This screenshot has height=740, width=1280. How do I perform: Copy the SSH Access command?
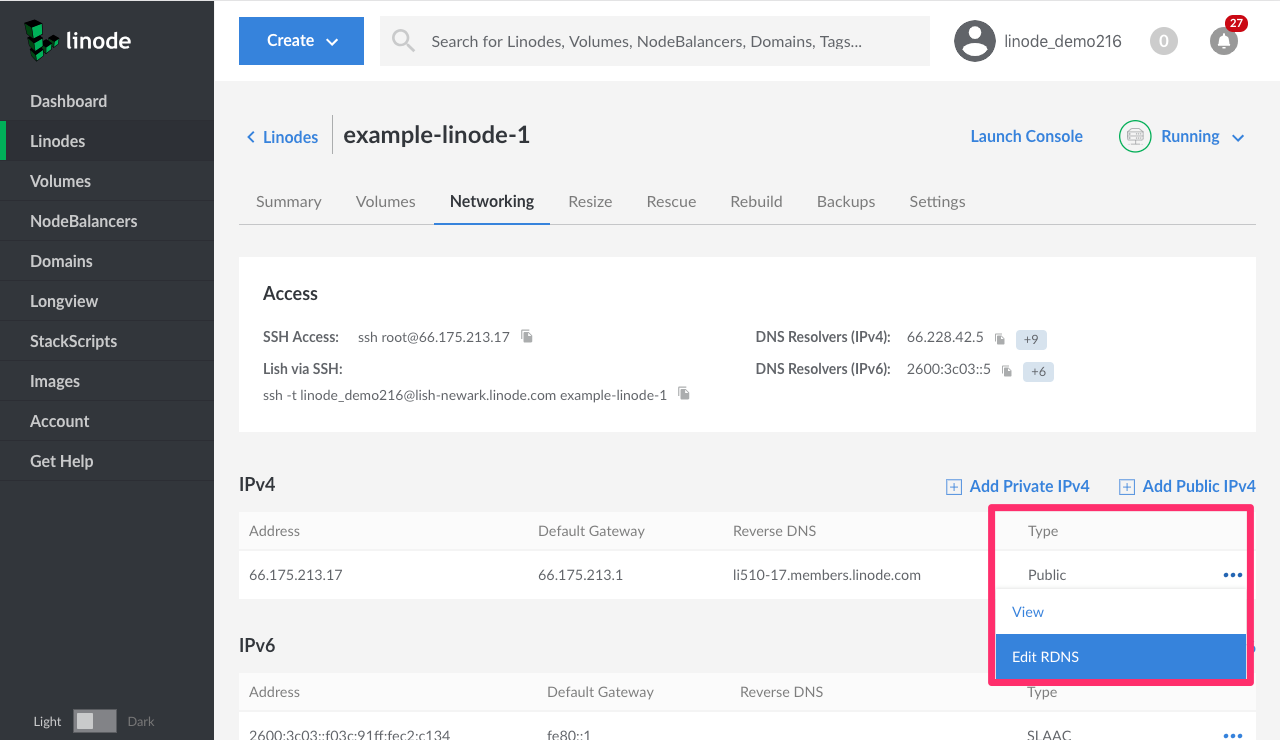pos(527,337)
